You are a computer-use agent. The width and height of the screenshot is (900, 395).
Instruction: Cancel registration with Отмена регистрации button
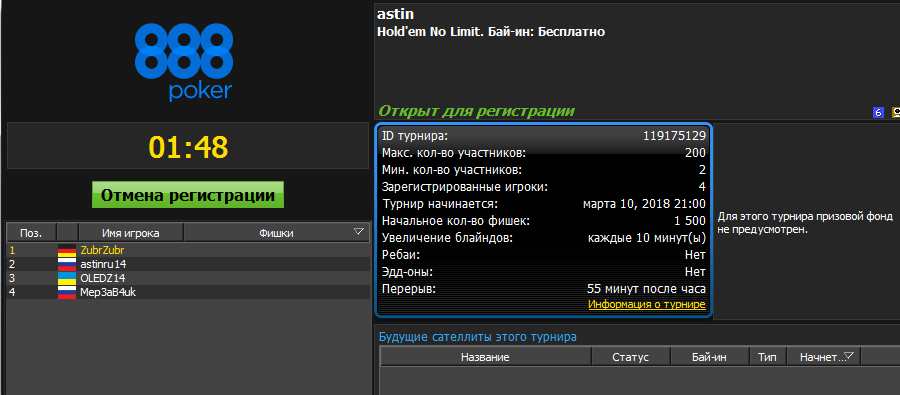coord(188,195)
